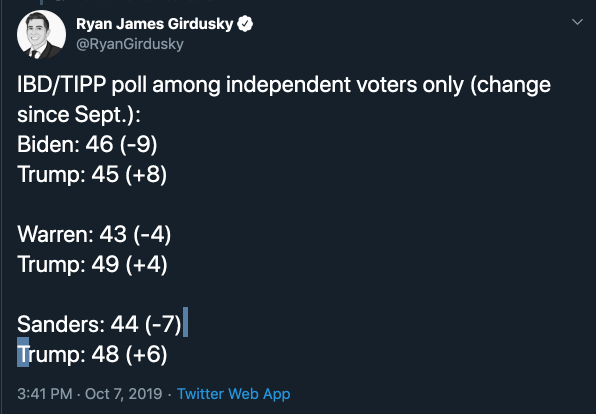Click the highlighted letter T in Trump
This screenshot has width=596, height=414.
click(x=23, y=352)
